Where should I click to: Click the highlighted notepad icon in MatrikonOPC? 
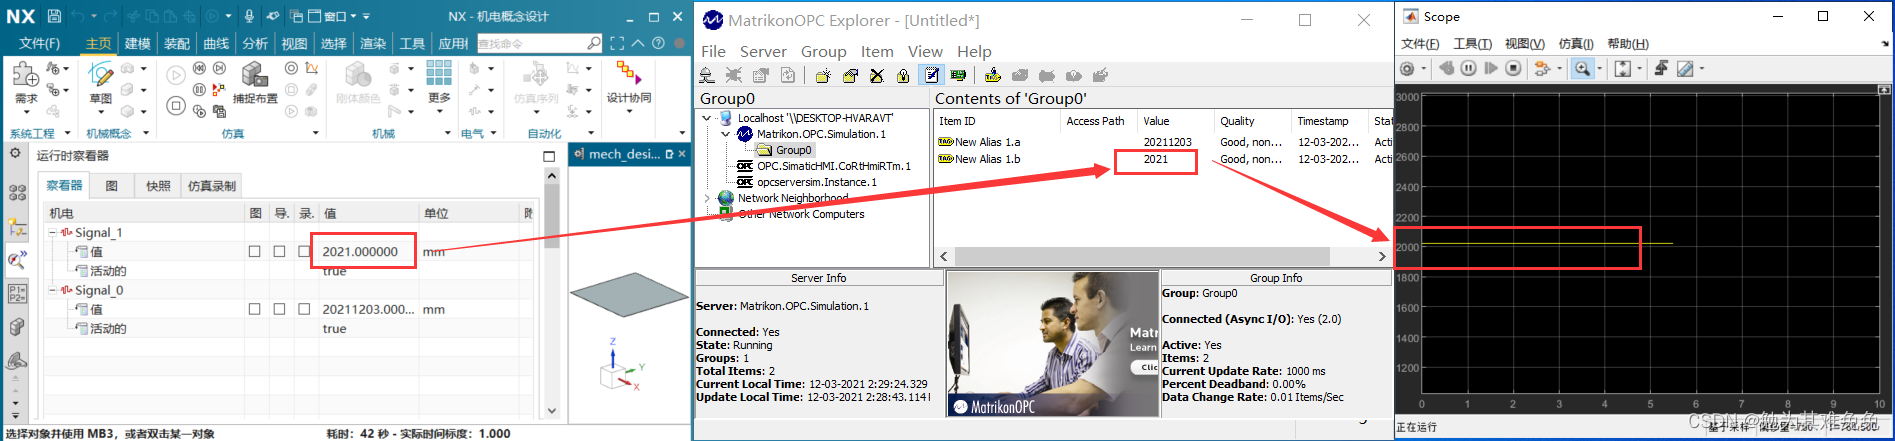coord(932,75)
